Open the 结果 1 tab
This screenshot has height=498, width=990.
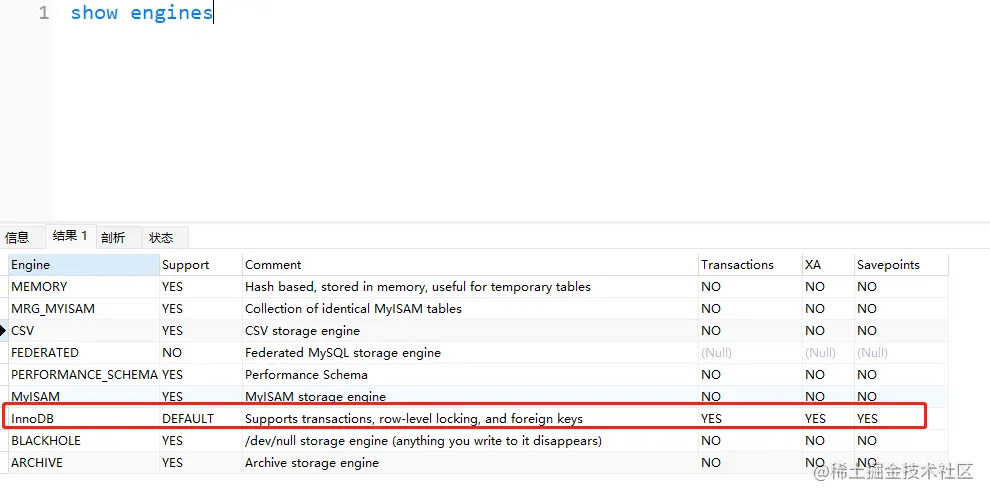(70, 236)
